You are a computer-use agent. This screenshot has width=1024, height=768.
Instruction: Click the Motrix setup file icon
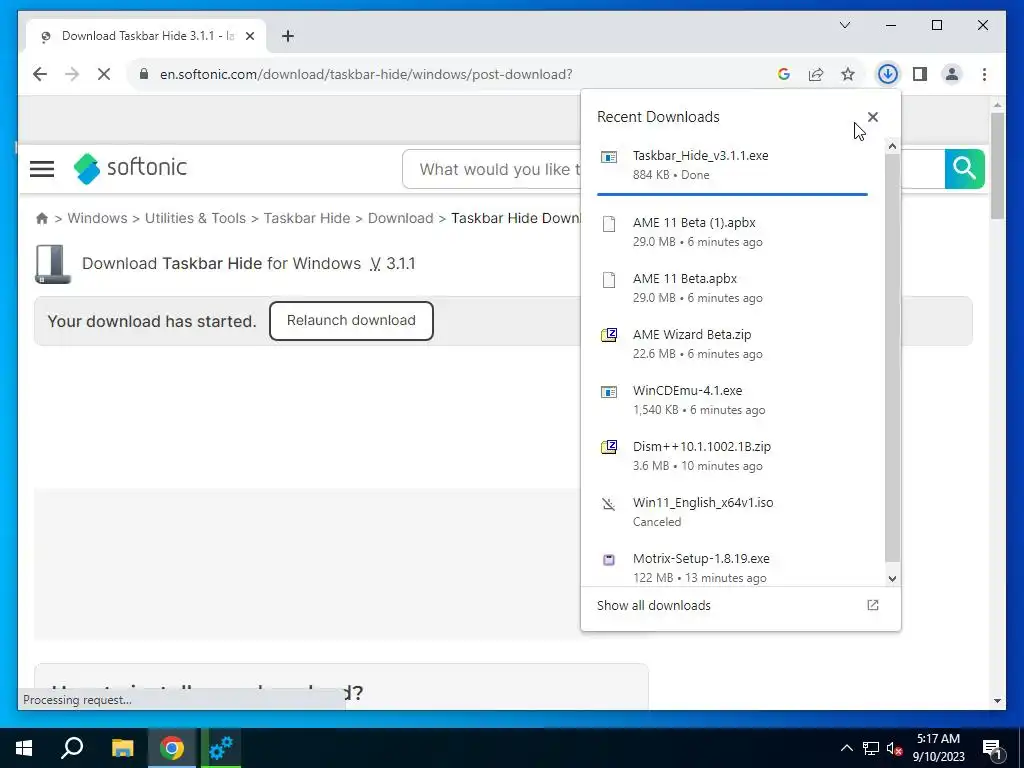tap(609, 560)
